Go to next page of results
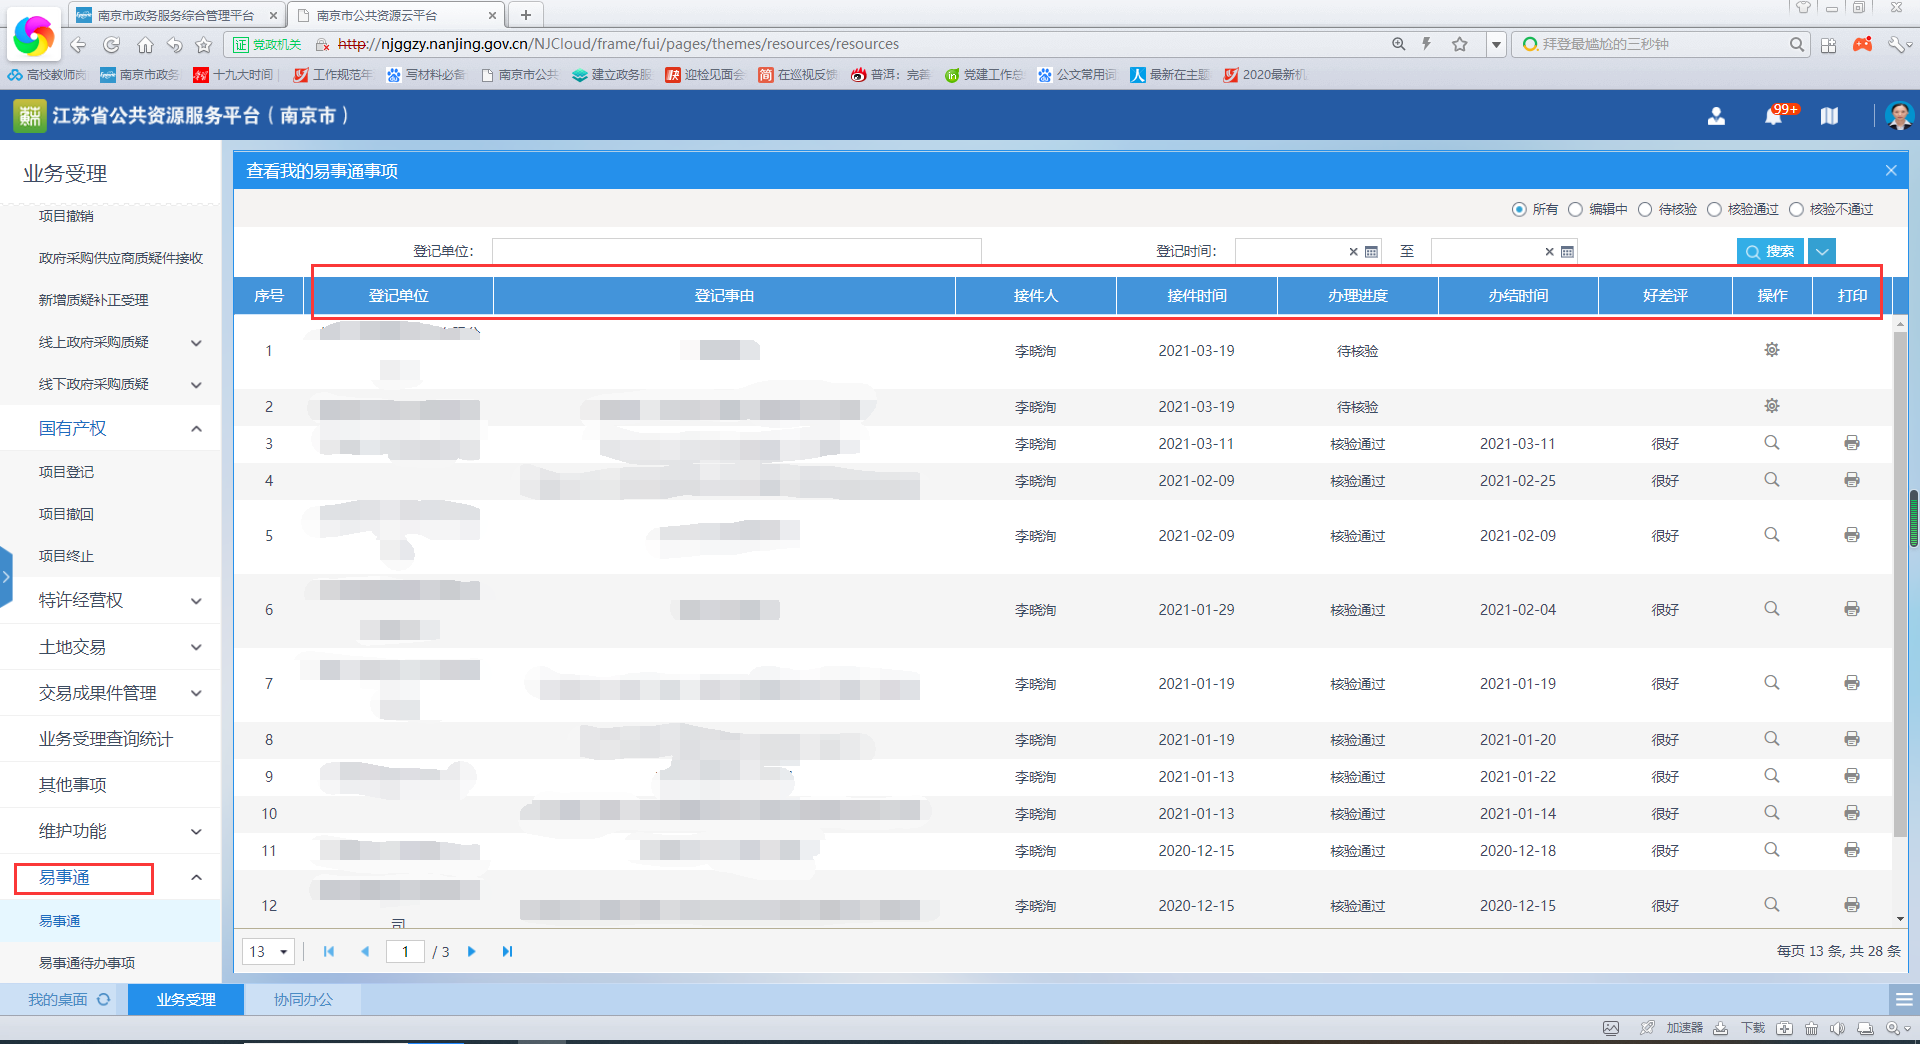 click(472, 951)
